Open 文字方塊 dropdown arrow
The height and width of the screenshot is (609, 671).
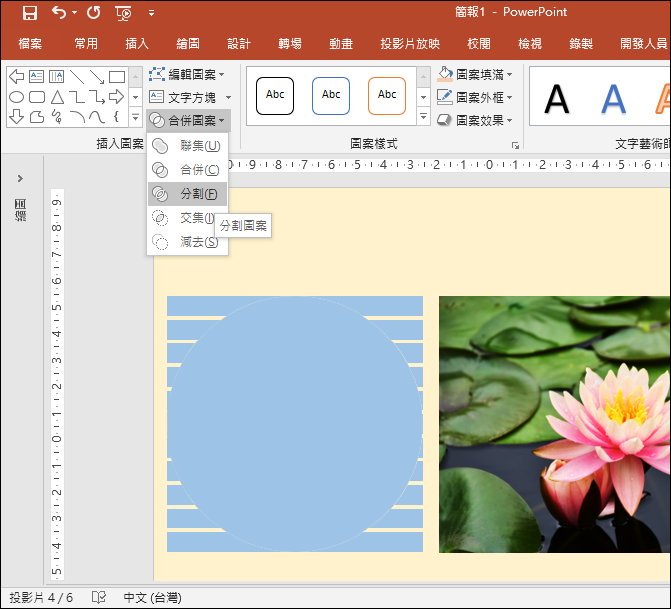[x=229, y=98]
